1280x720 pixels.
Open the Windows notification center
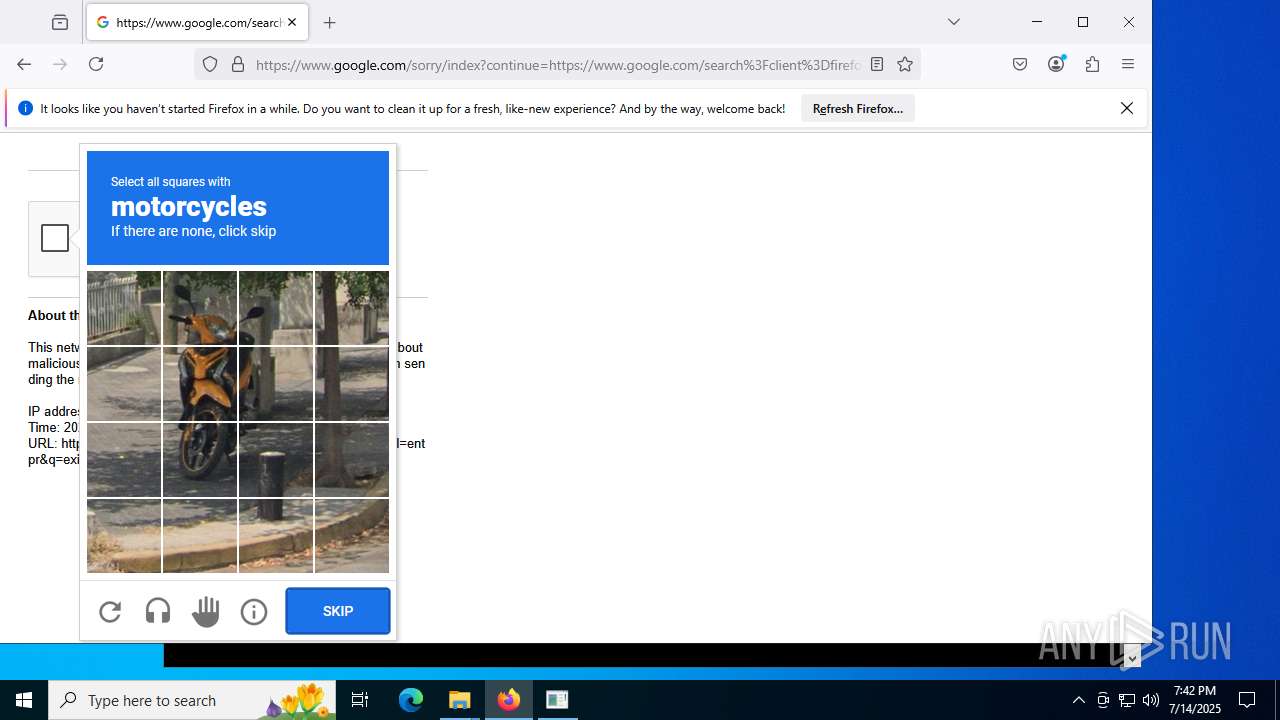pos(1247,700)
